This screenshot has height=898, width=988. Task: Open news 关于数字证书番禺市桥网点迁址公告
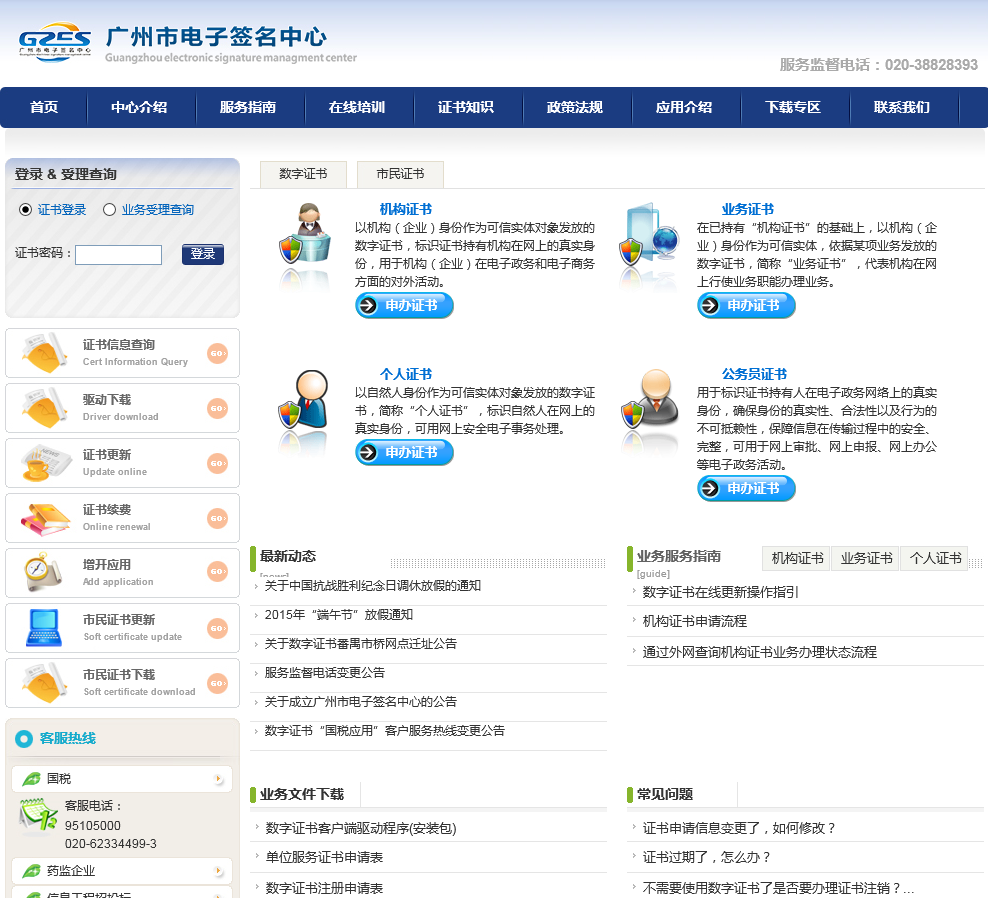361,644
